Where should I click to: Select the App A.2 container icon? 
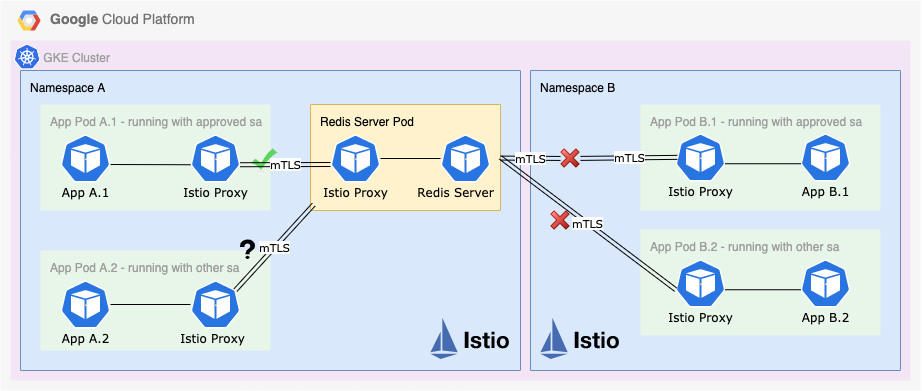point(85,305)
